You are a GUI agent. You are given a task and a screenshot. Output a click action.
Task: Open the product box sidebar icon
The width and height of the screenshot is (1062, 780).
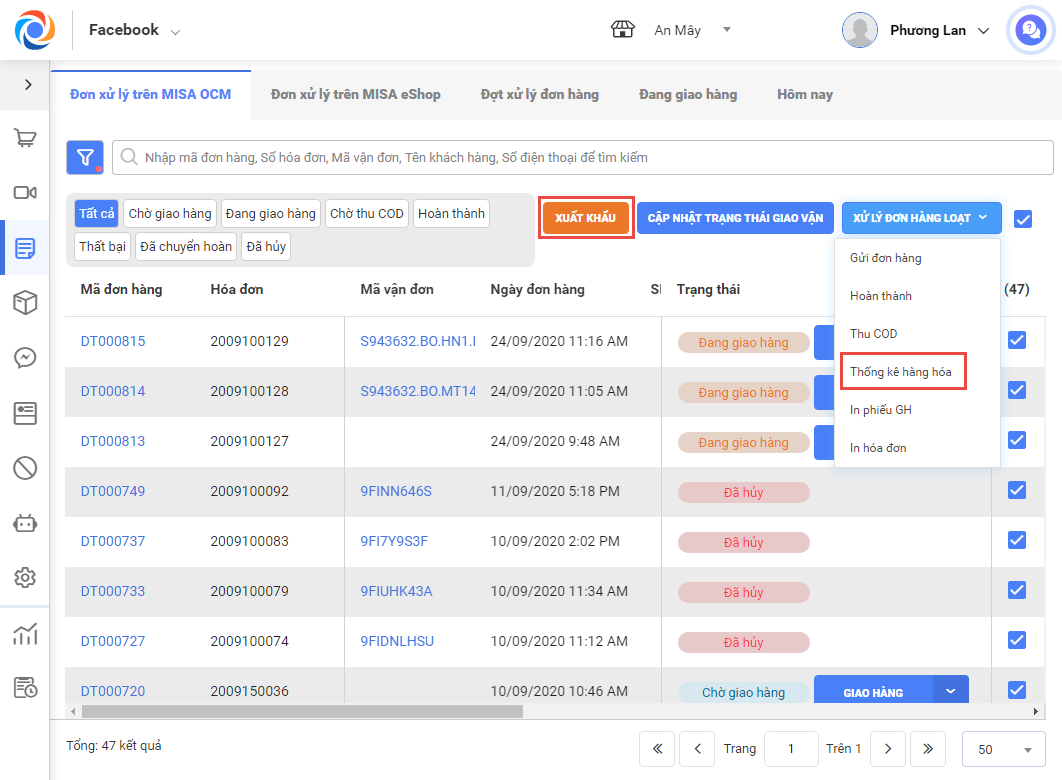25,303
